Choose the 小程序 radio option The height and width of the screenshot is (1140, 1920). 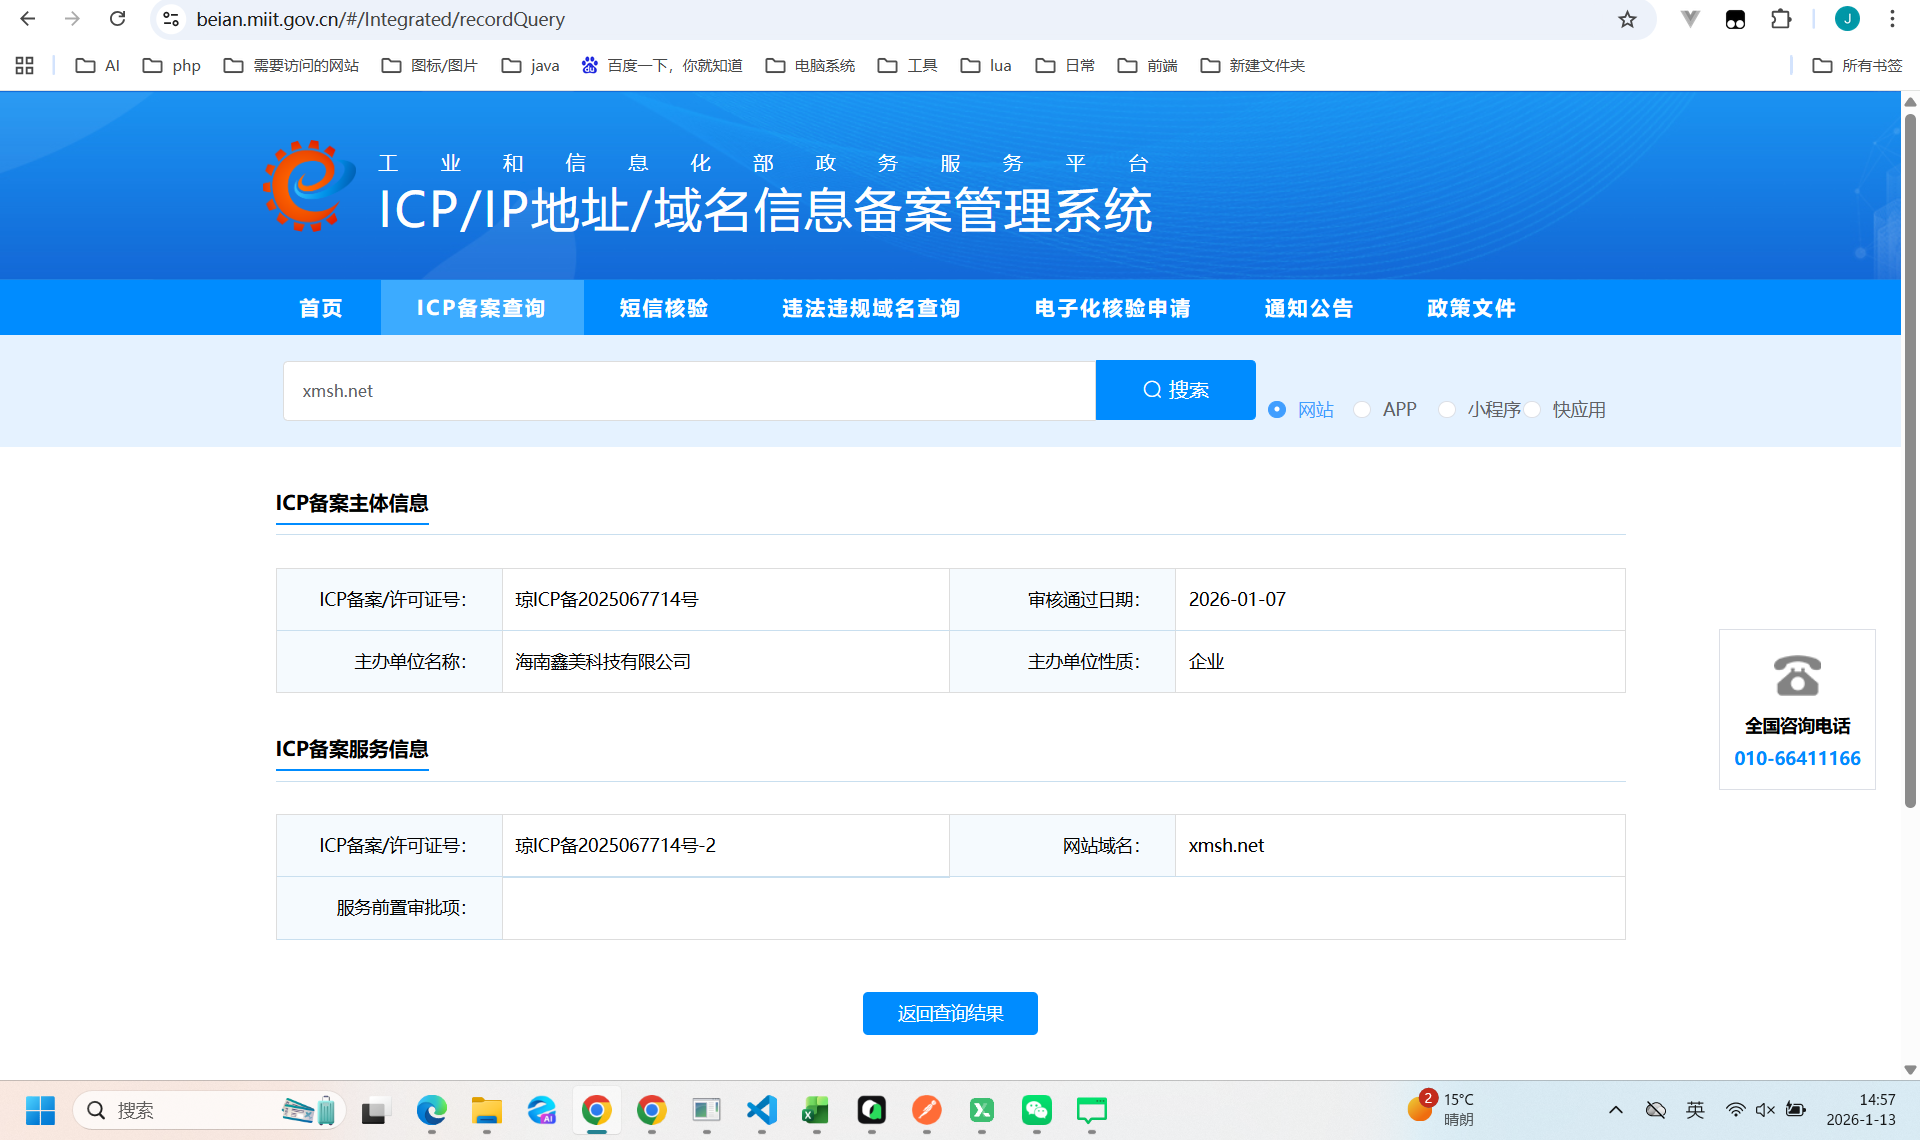pyautogui.click(x=1447, y=410)
